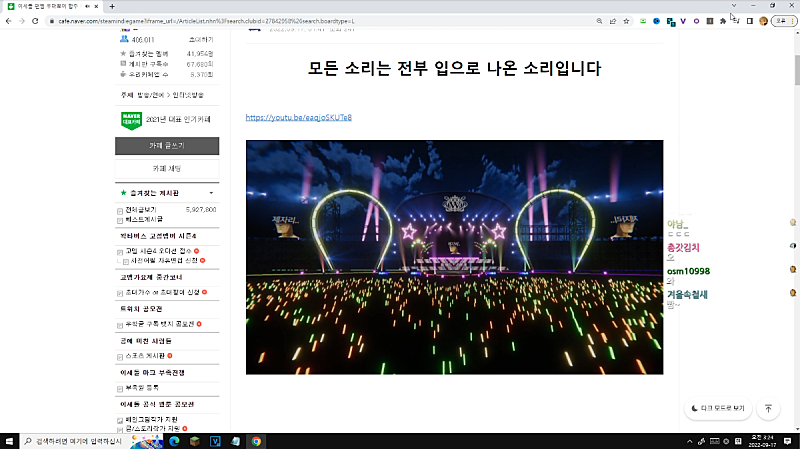The width and height of the screenshot is (800, 449).
Task: Open the Chrome tab search chevron
Action: click(735, 6)
